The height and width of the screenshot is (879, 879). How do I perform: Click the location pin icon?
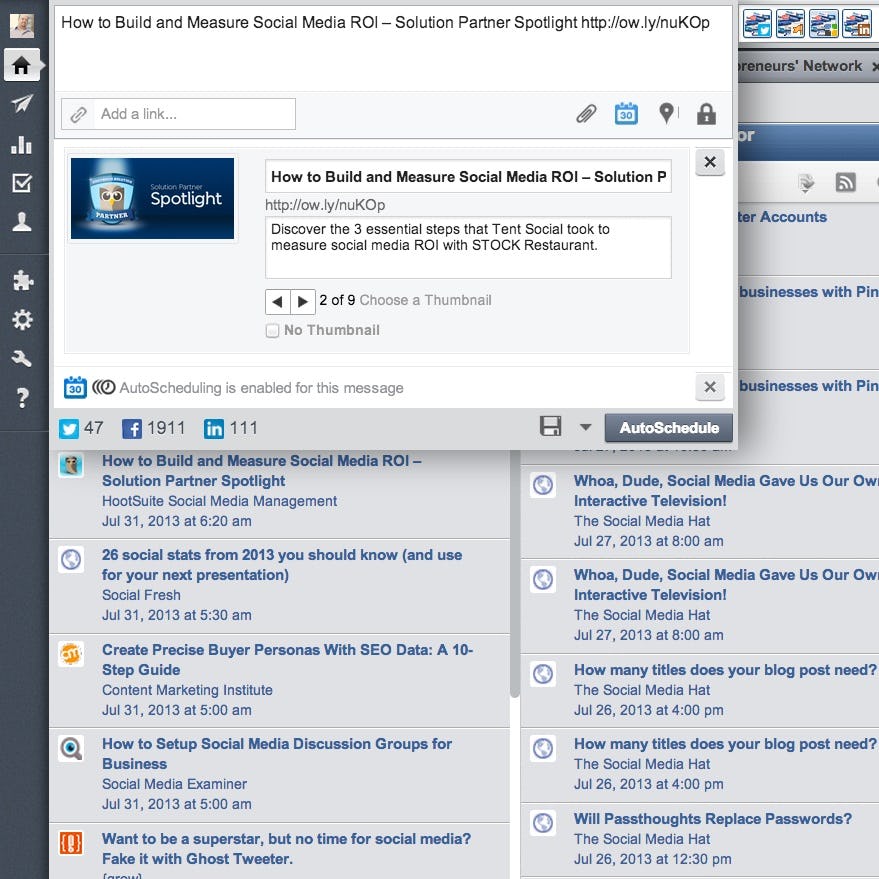tap(667, 114)
